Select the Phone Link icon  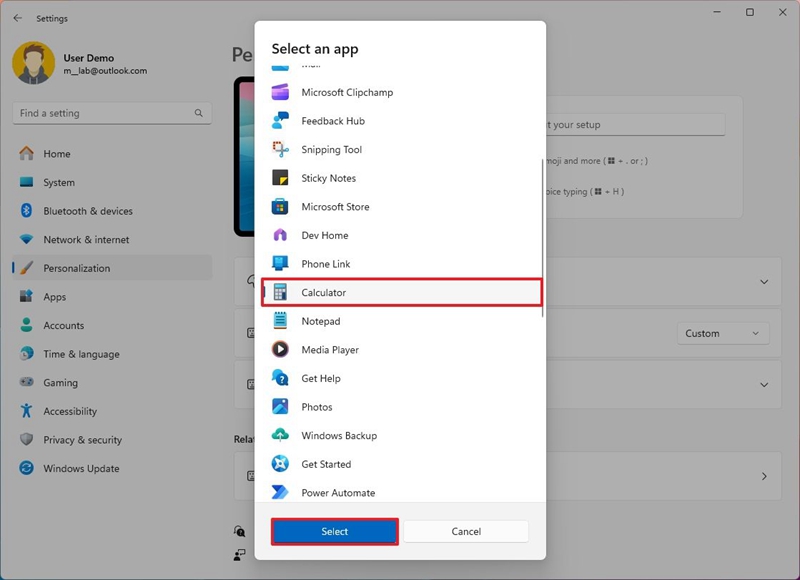(280, 264)
